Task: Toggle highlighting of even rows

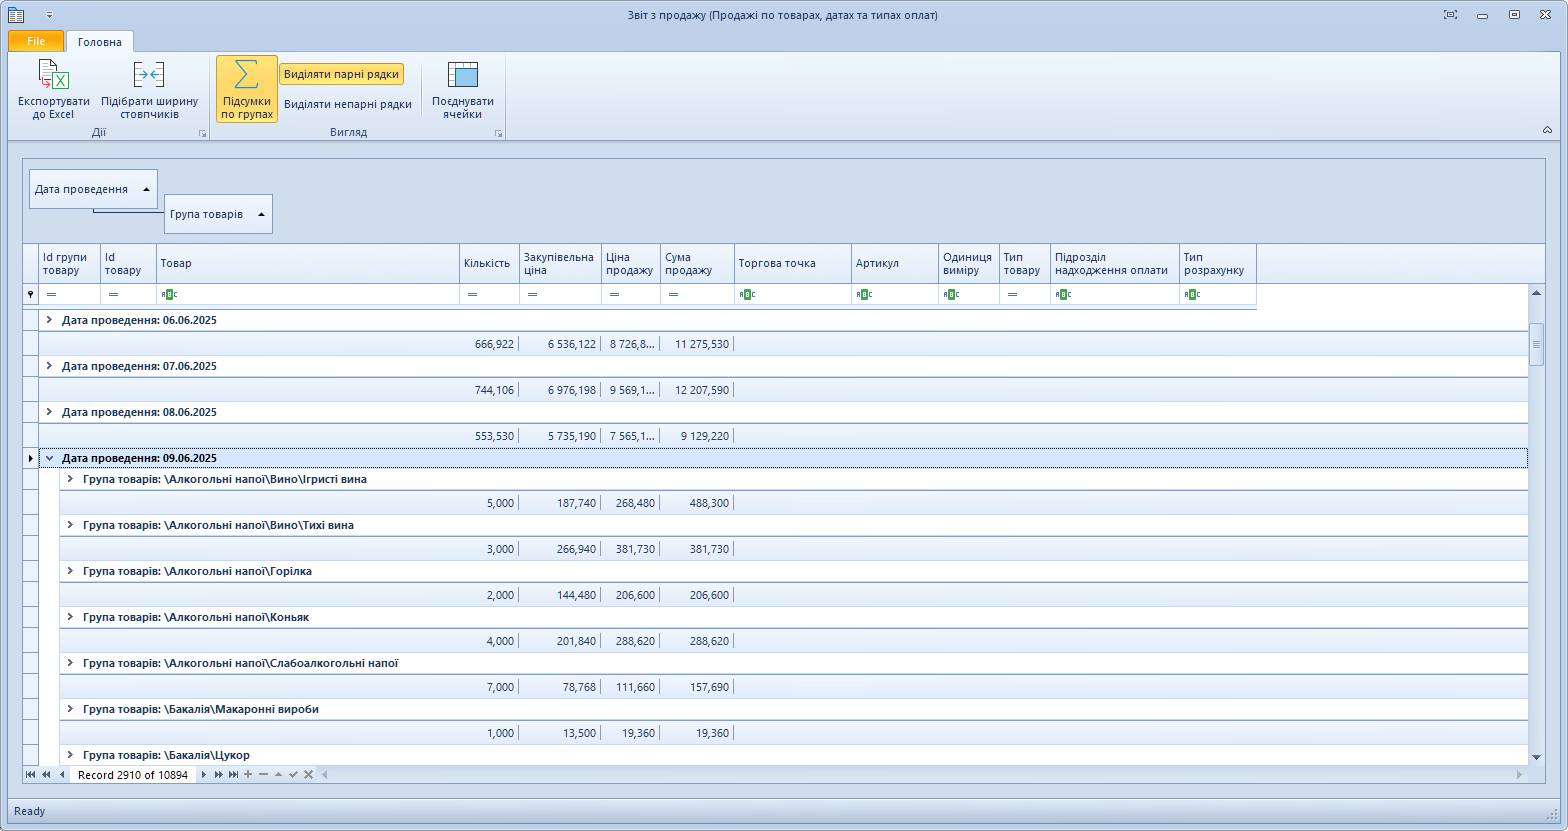Action: (341, 74)
